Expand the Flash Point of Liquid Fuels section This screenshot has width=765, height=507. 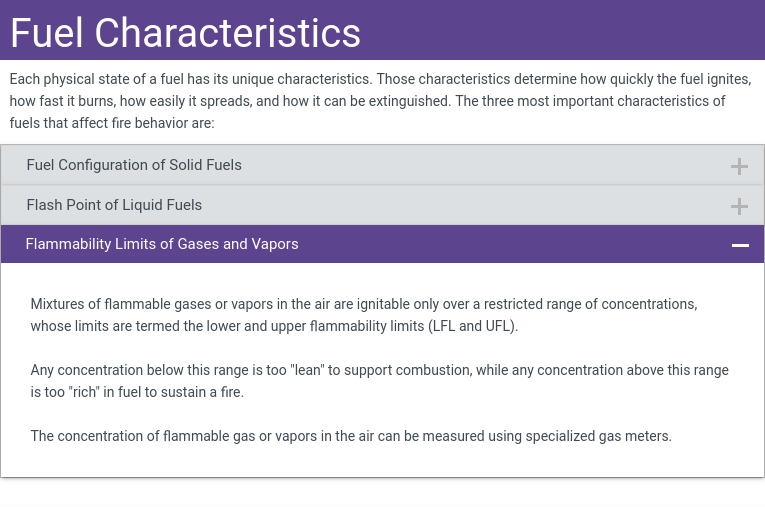(114, 205)
